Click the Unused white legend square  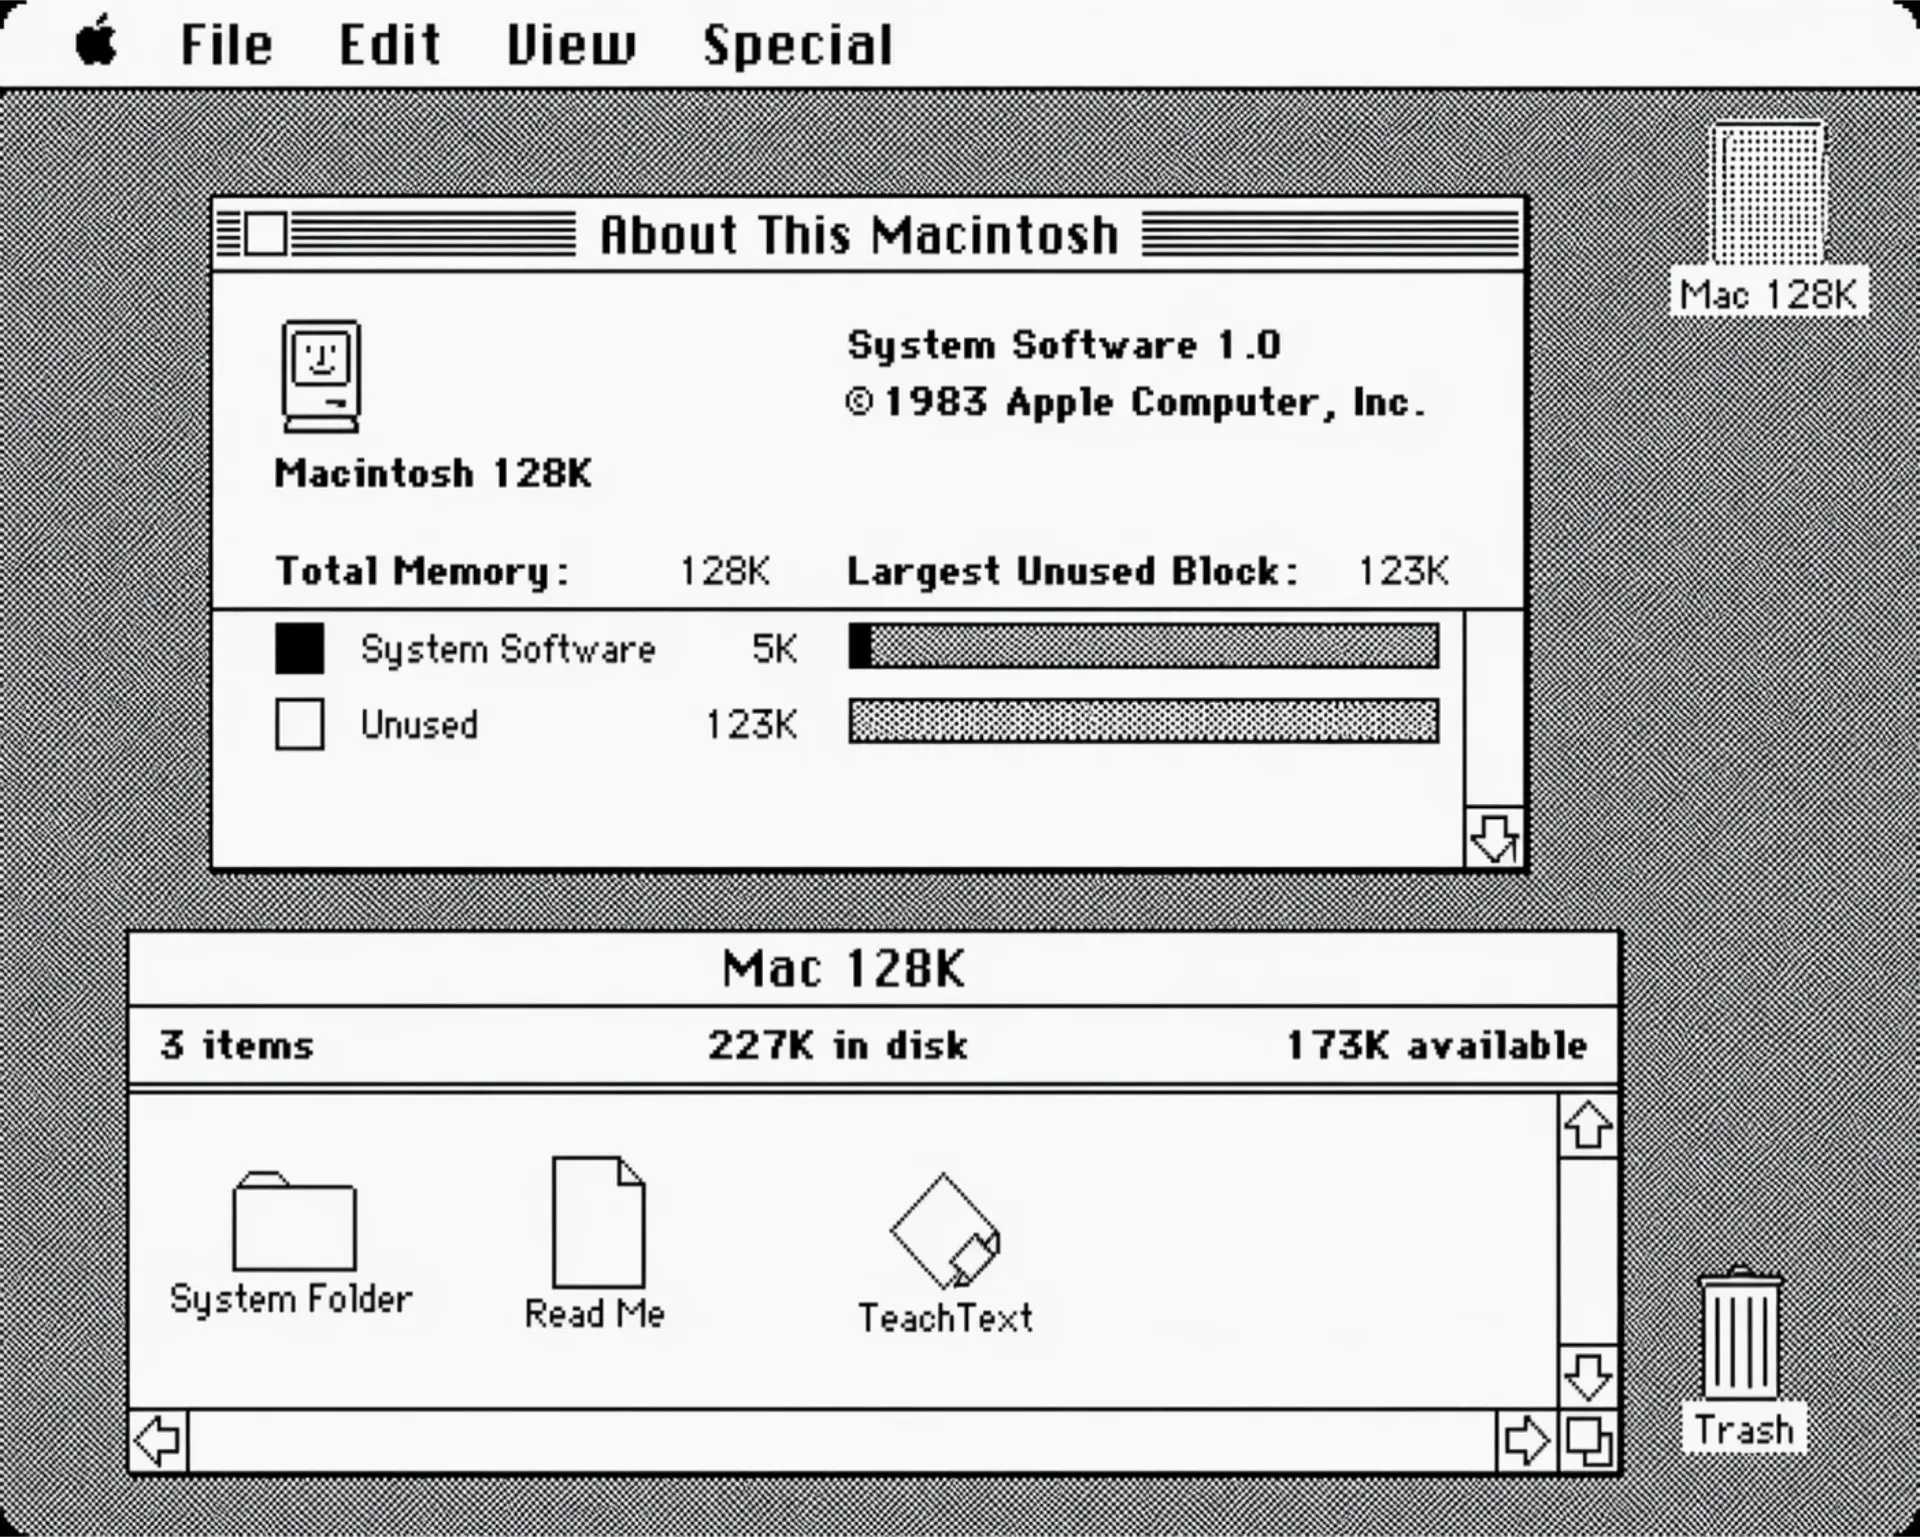[x=299, y=726]
